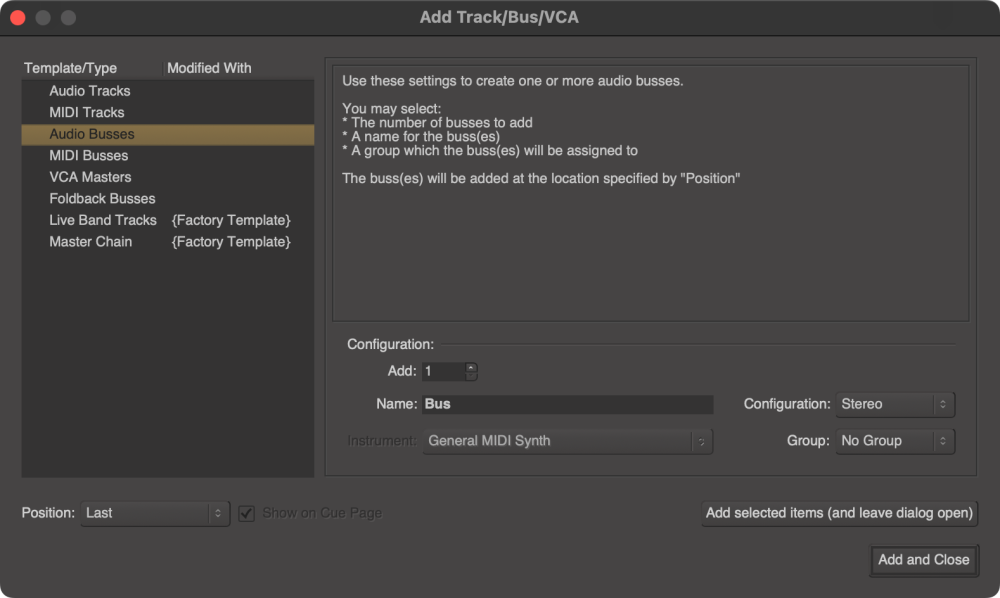Select MIDI Tracks in template list

87,112
